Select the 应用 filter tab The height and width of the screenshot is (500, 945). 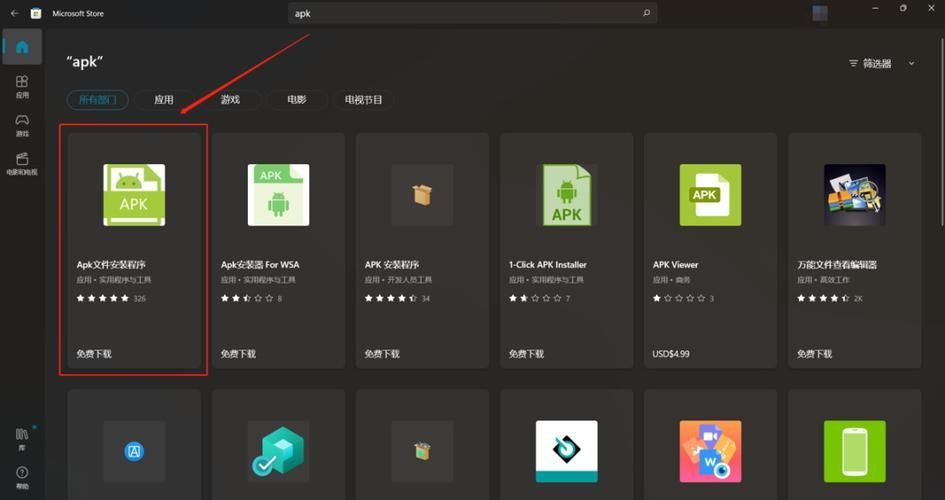164,99
